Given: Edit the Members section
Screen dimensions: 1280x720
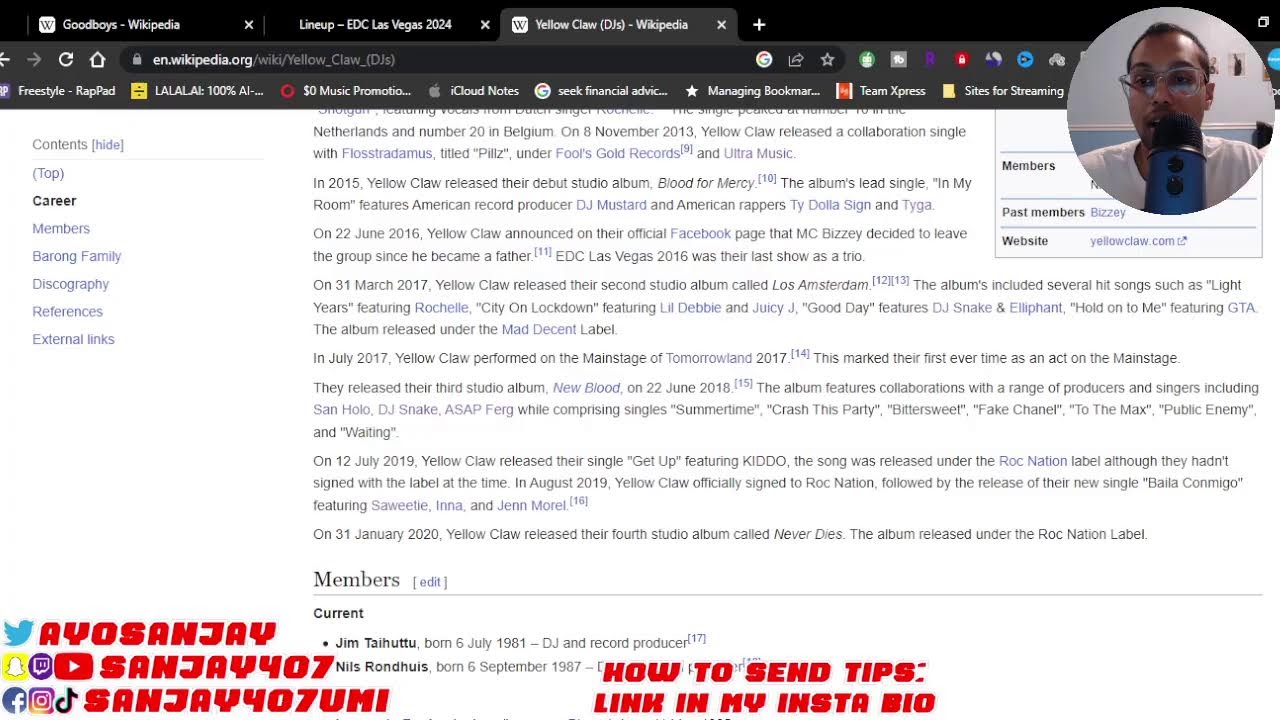Looking at the screenshot, I should pyautogui.click(x=430, y=582).
